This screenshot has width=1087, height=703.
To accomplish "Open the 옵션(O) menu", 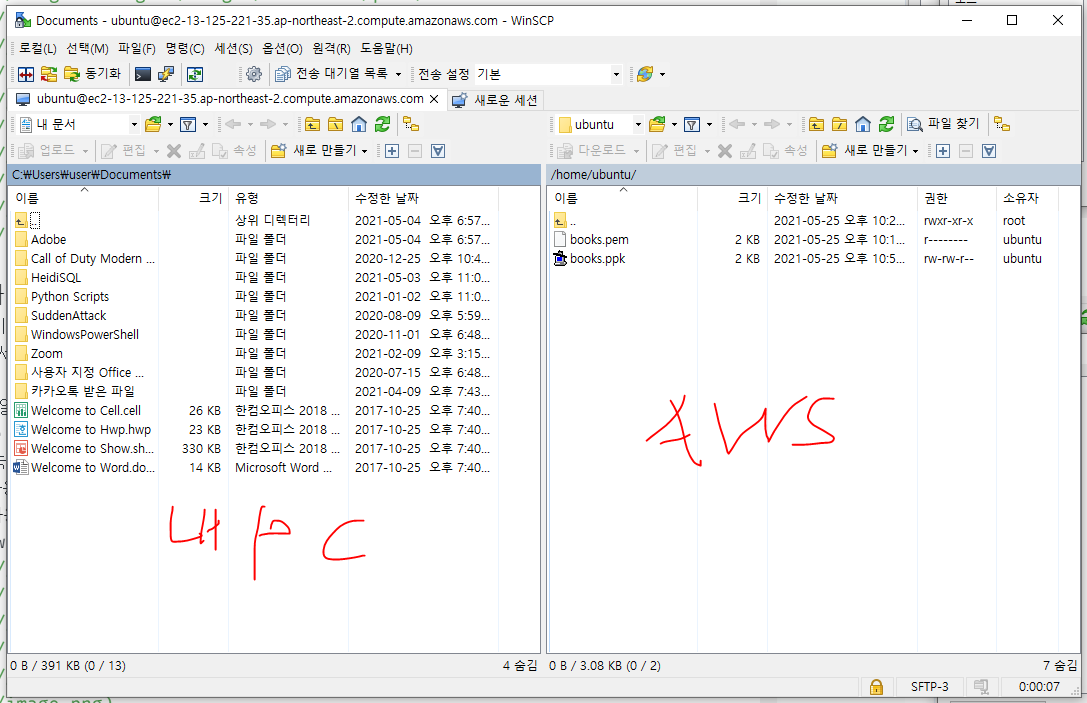I will (x=282, y=49).
